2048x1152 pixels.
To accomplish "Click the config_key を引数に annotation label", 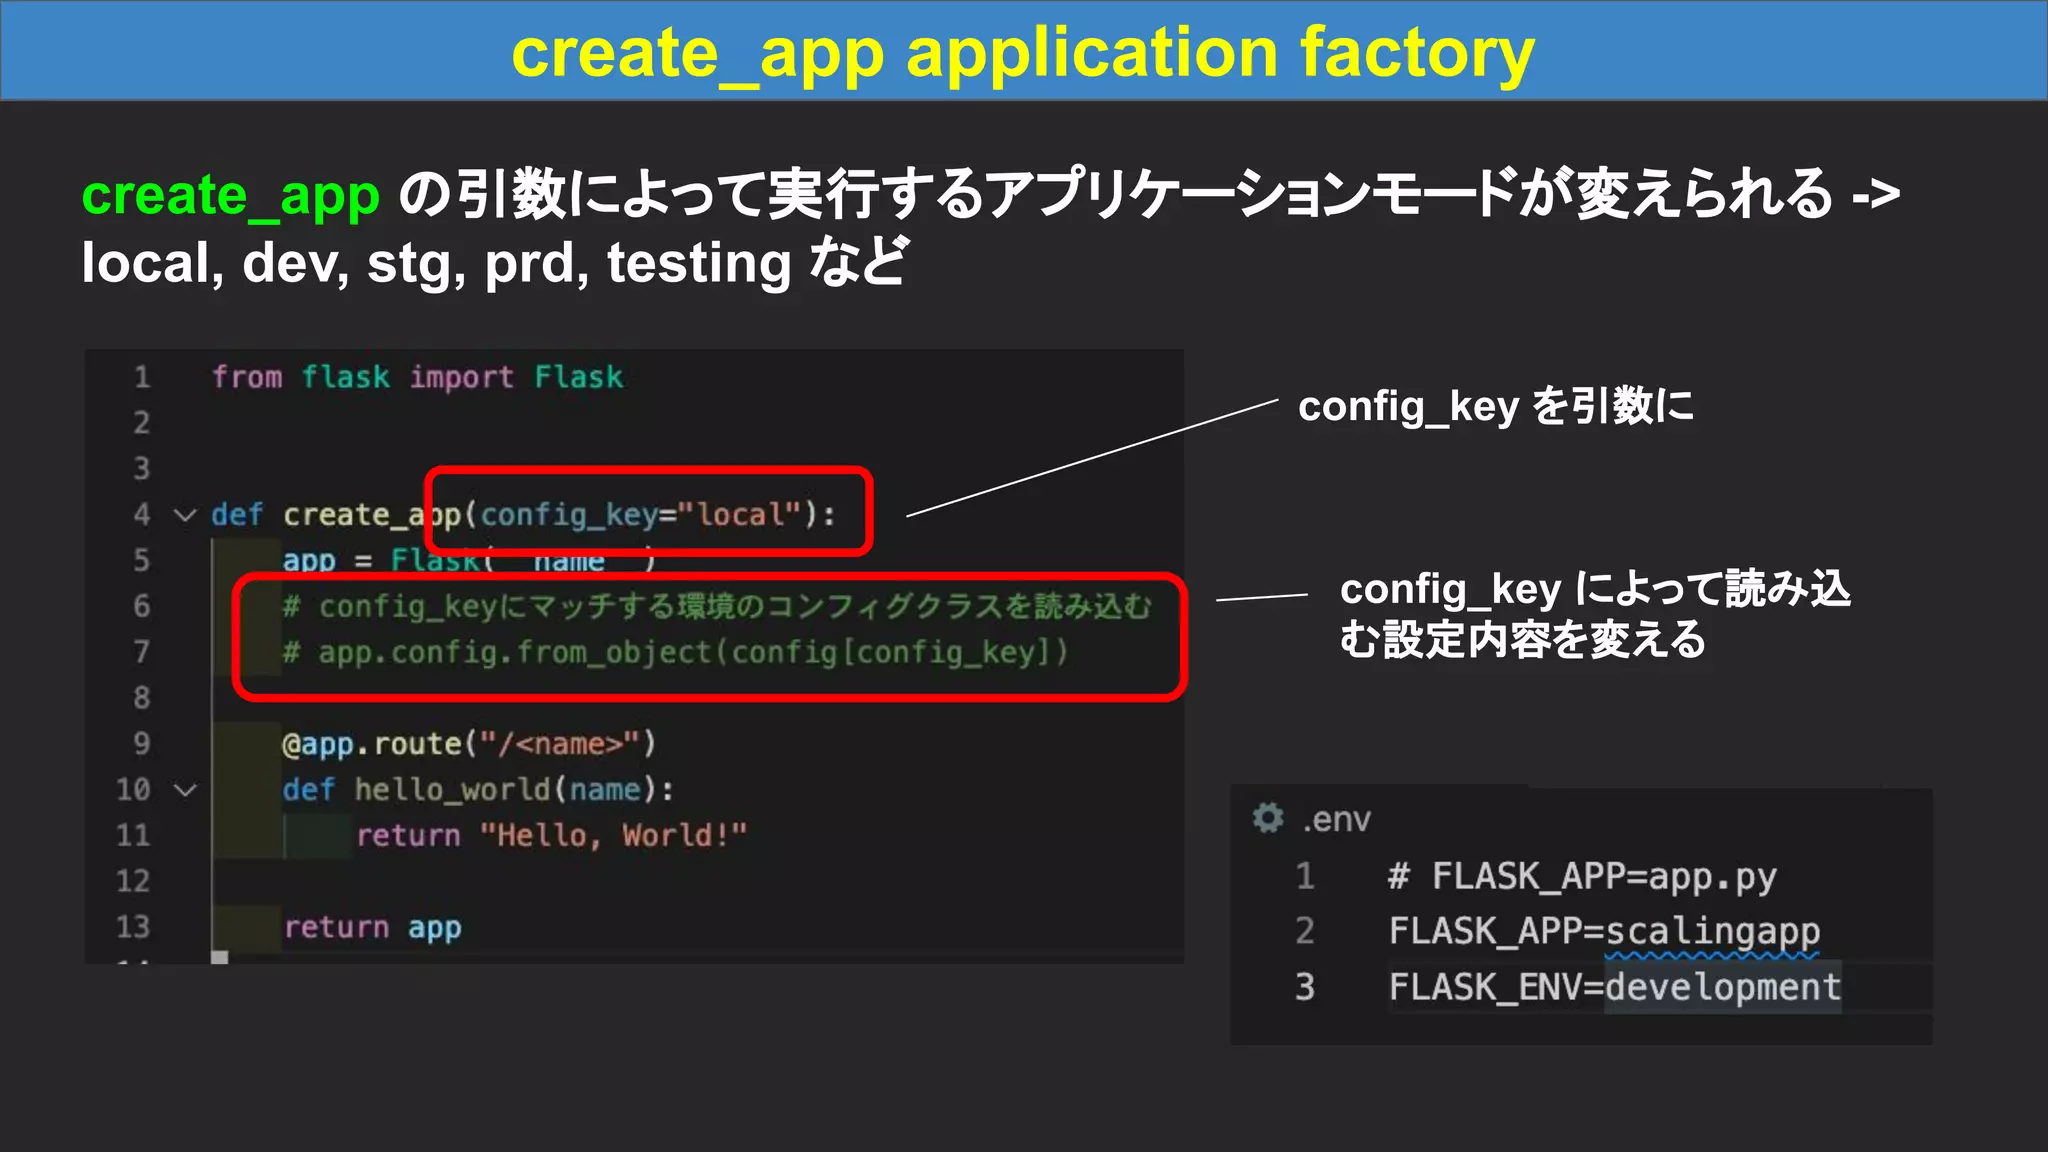I will coord(1495,406).
